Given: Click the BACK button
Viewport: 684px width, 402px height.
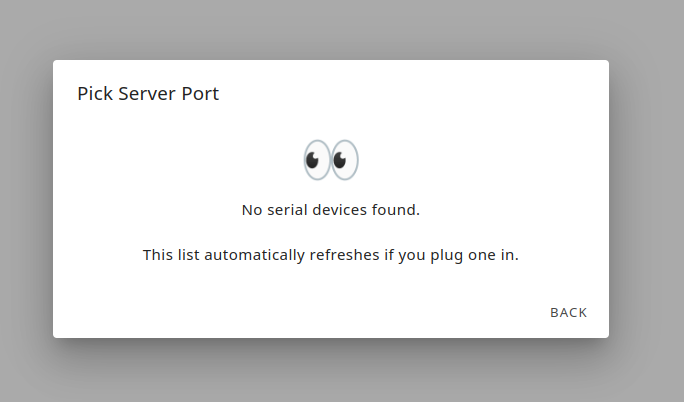Looking at the screenshot, I should (x=568, y=312).
